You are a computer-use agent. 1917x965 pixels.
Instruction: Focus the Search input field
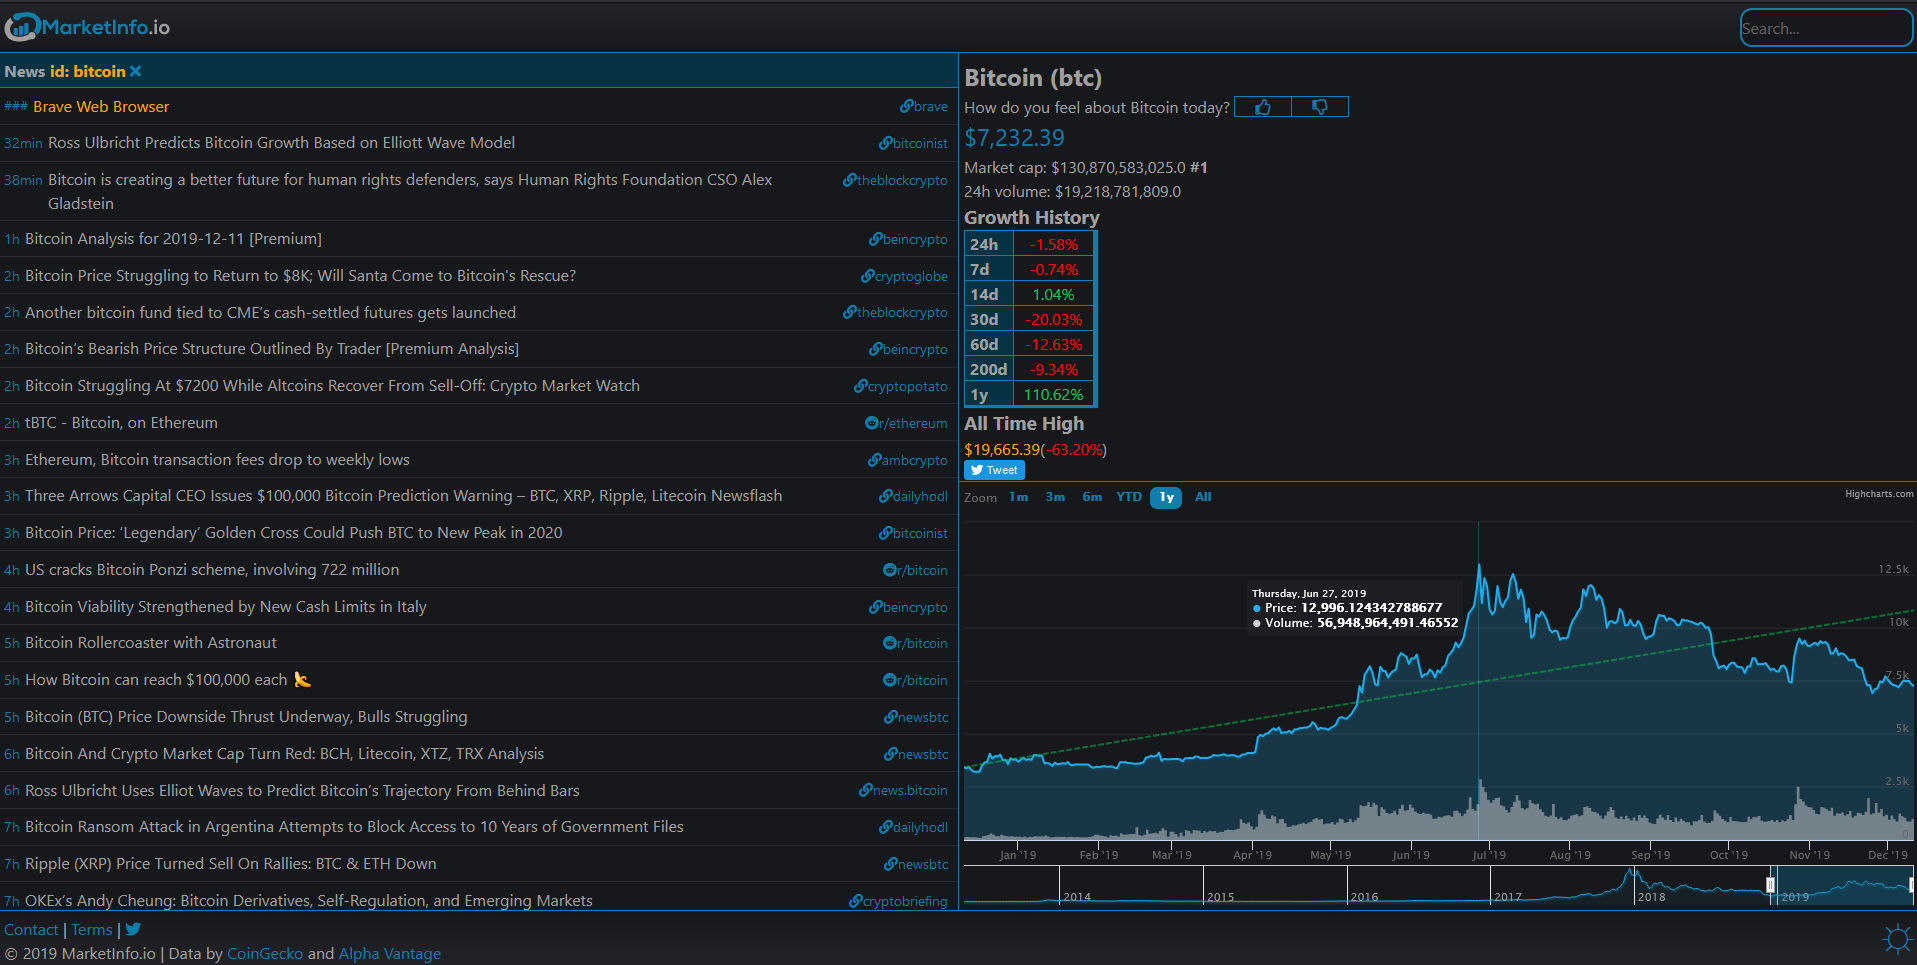coord(1826,28)
